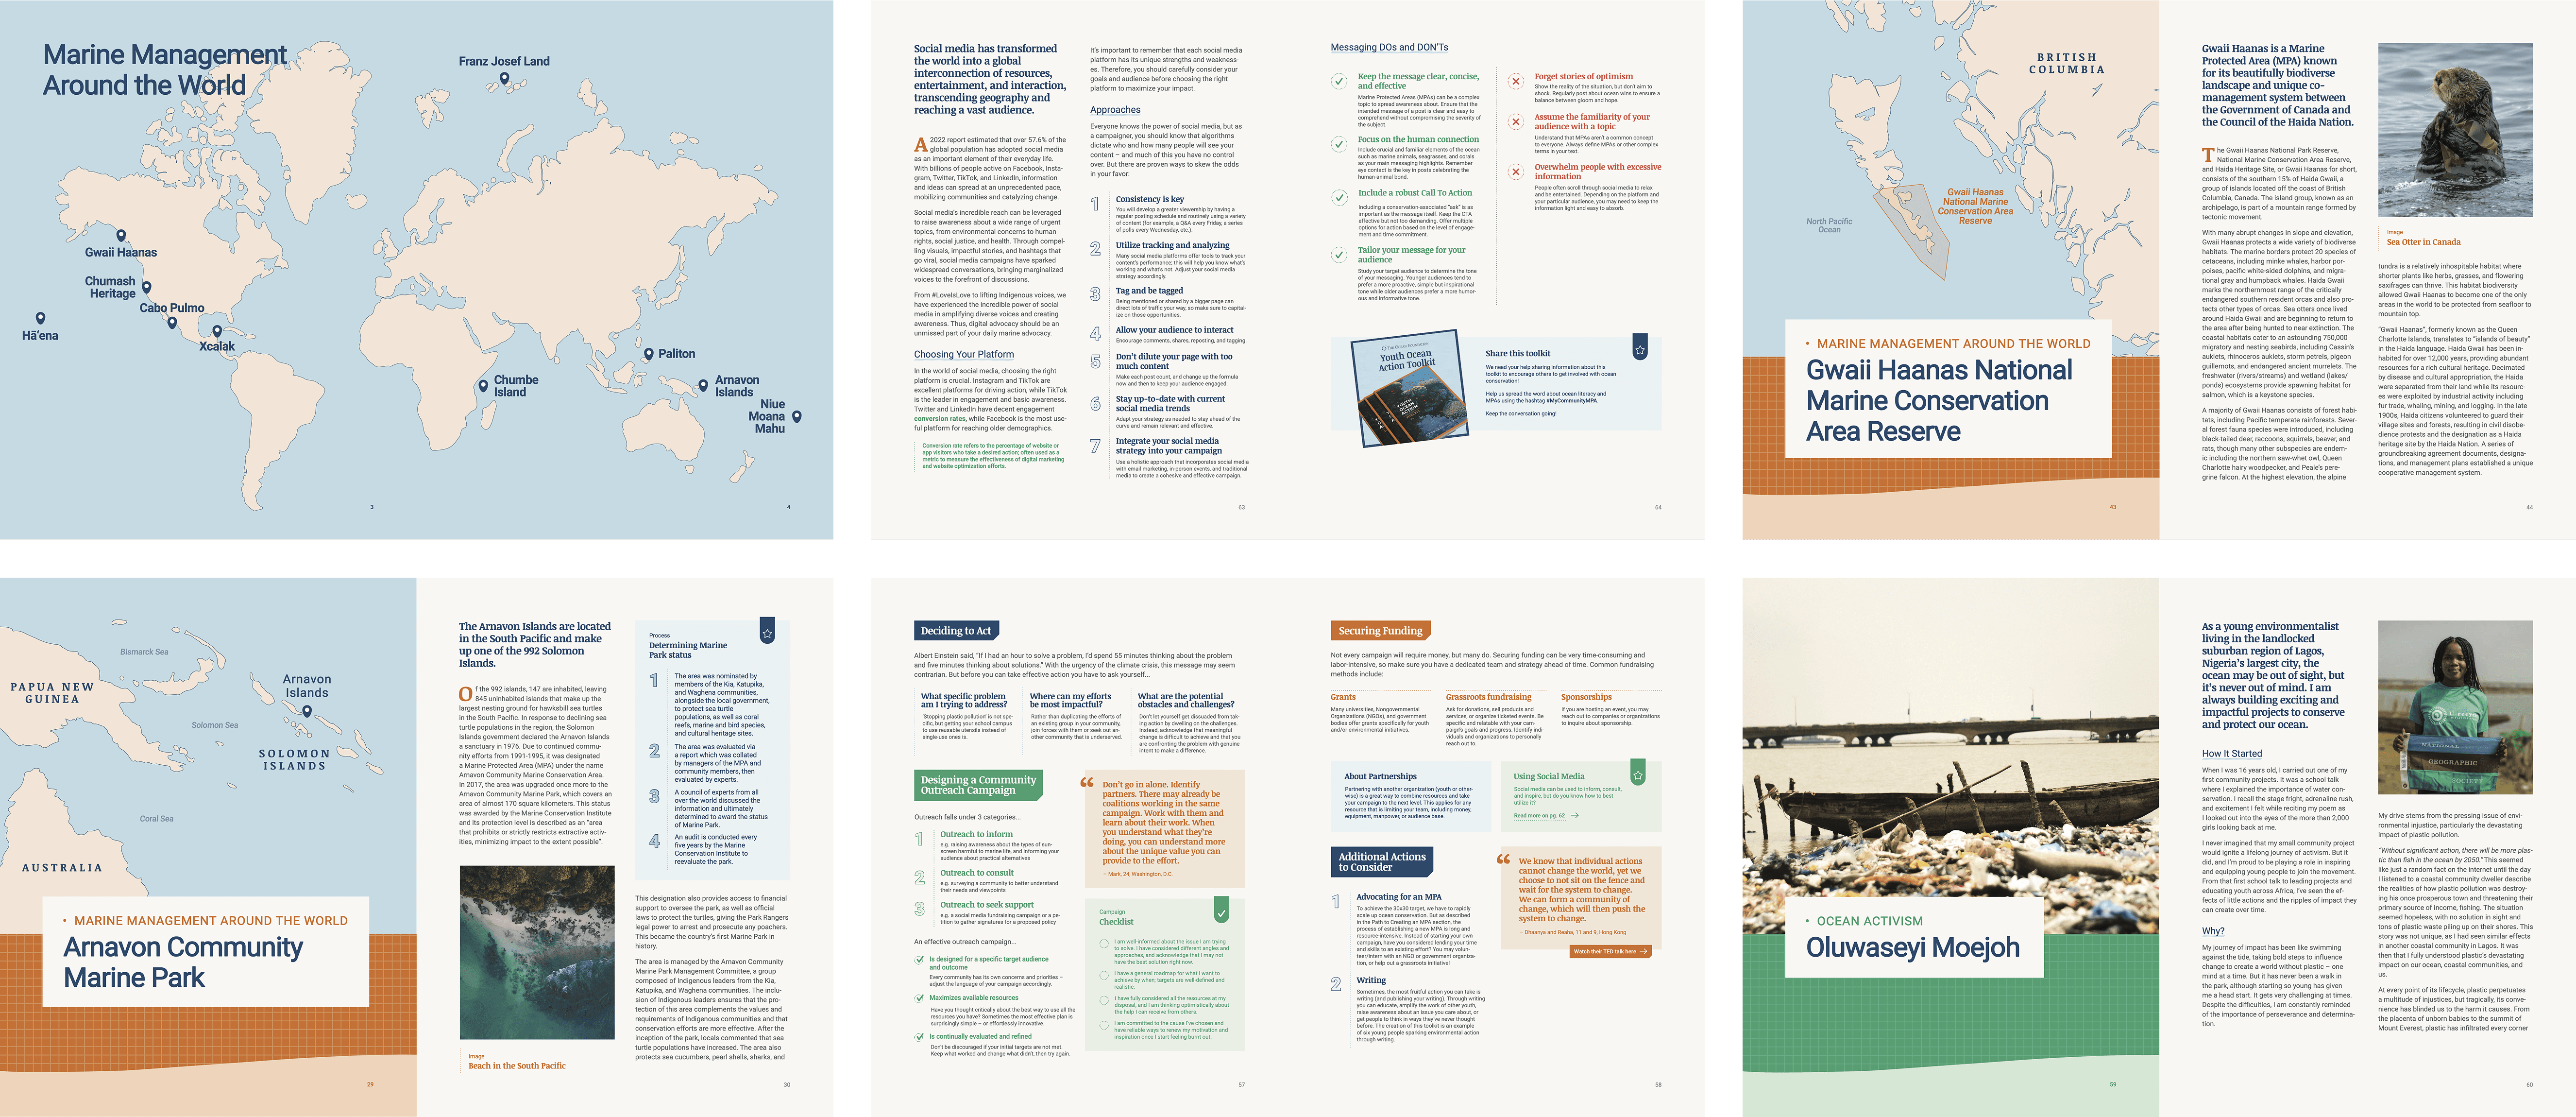This screenshot has width=2576, height=1117.
Task: Select the Gwaii Haanas pin on world map
Action: (121, 236)
